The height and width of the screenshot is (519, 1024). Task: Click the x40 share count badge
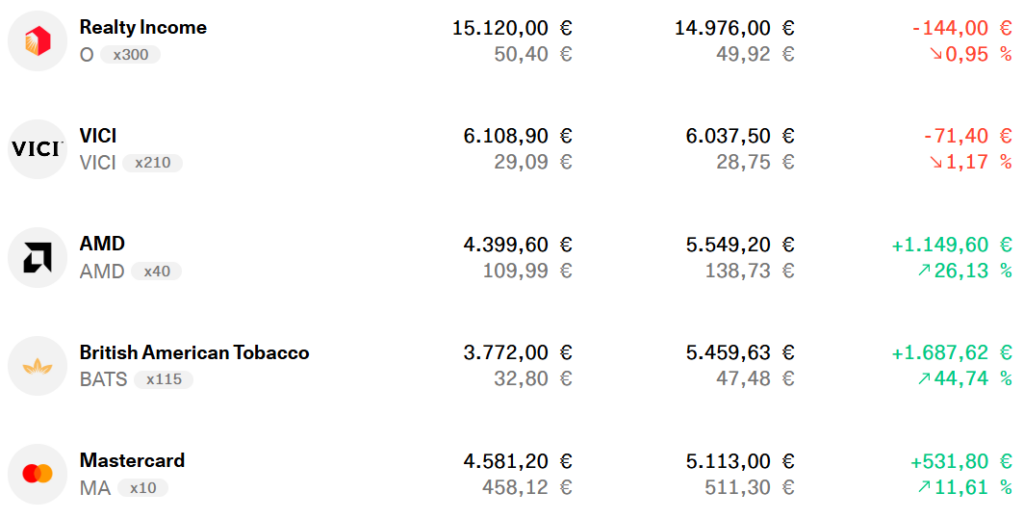[x=157, y=271]
